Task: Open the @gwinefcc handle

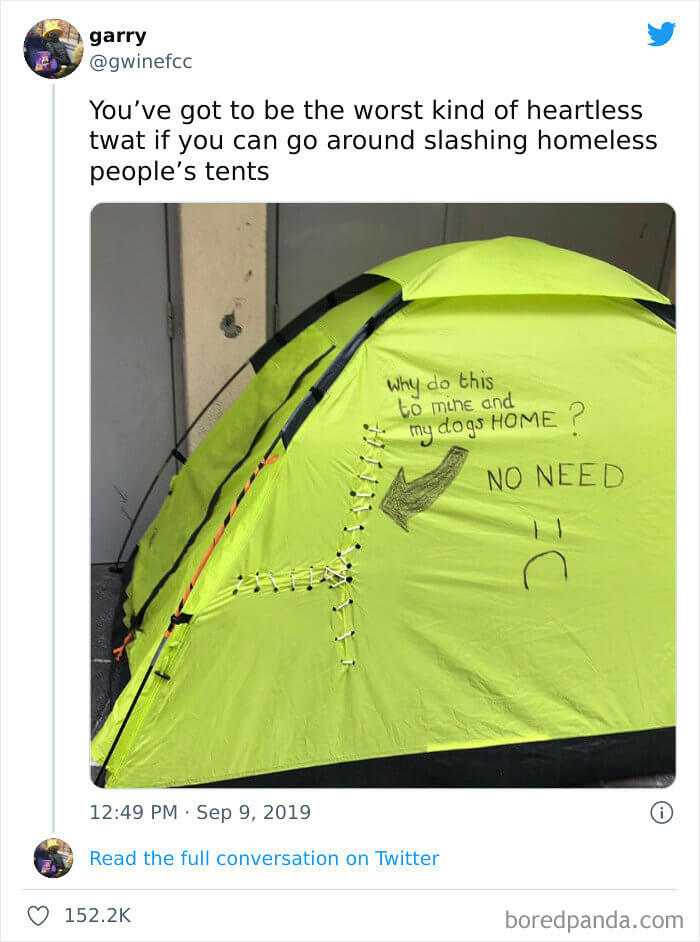Action: click(141, 61)
